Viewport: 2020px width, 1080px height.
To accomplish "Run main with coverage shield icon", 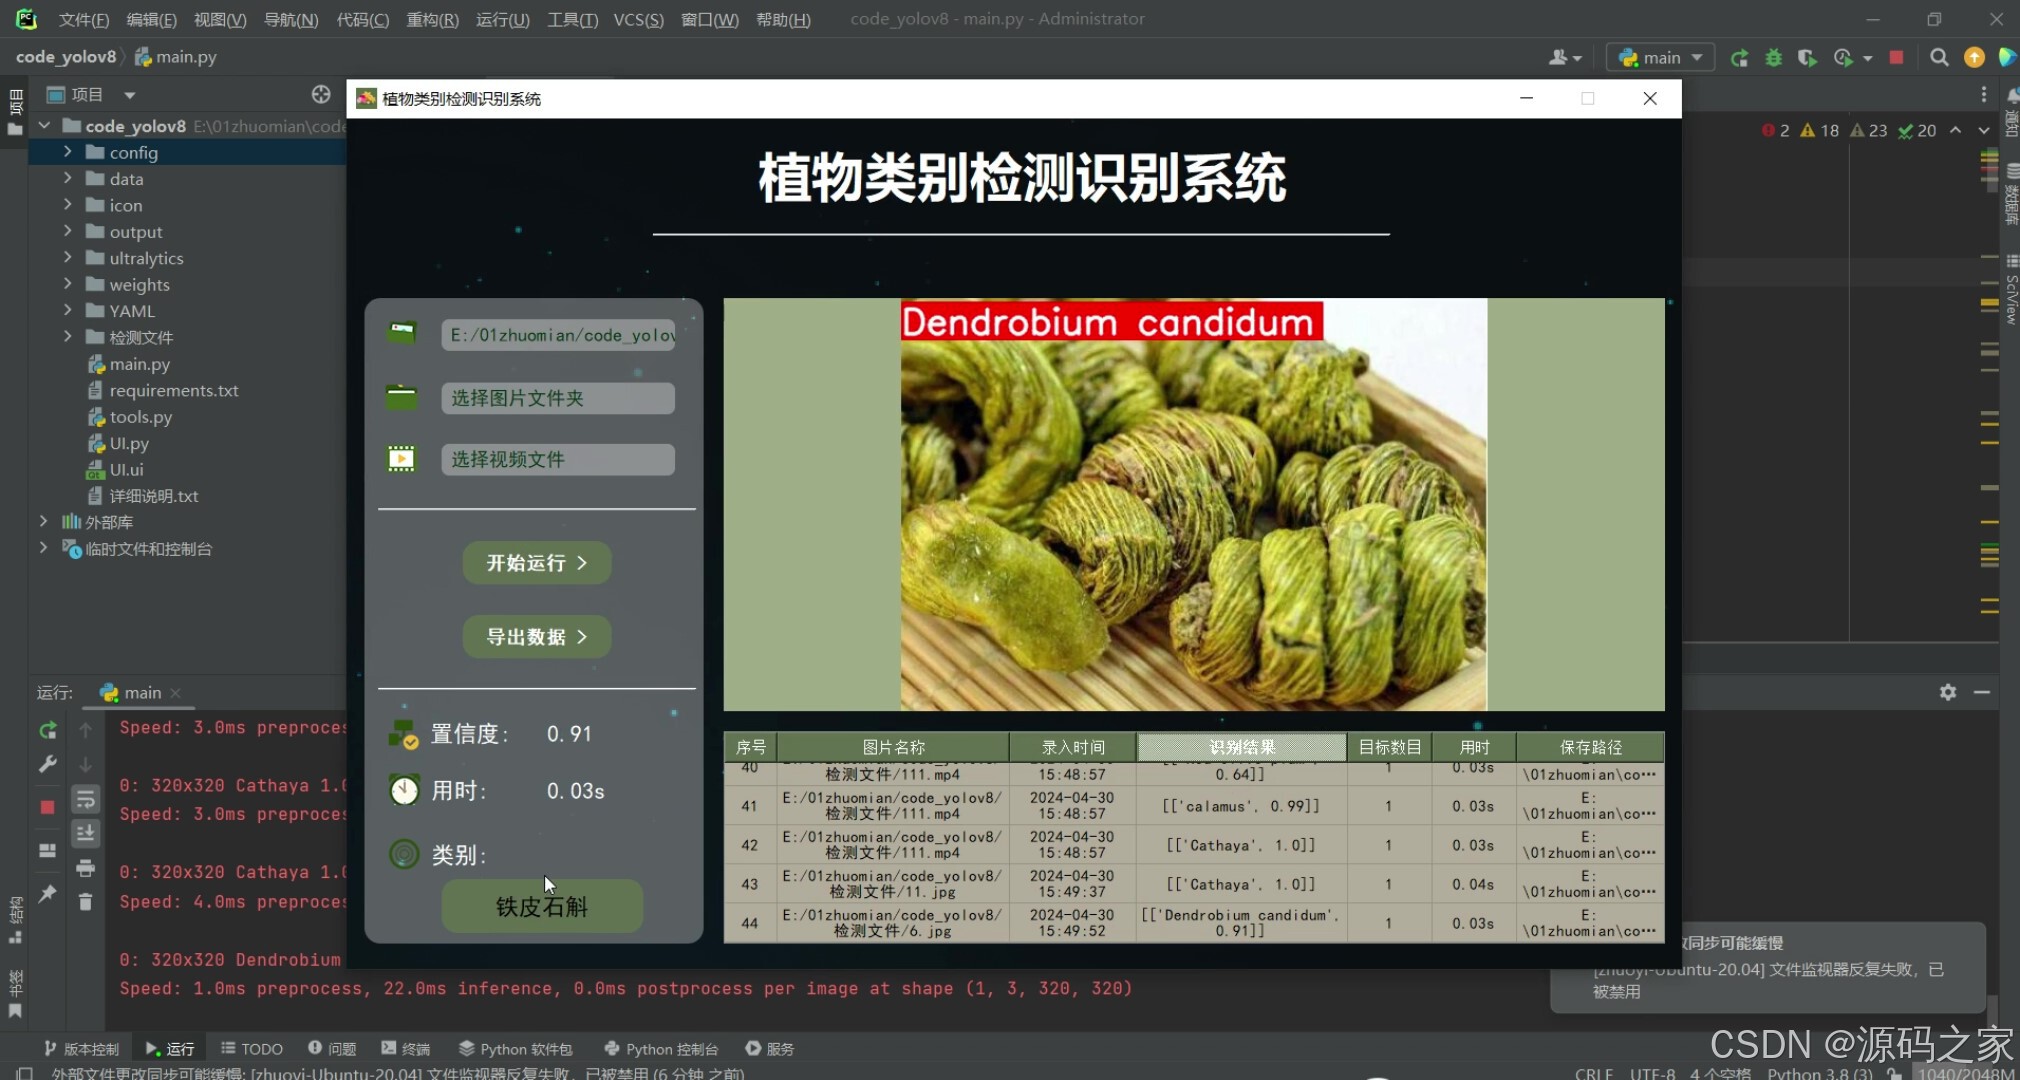I will pyautogui.click(x=1808, y=58).
